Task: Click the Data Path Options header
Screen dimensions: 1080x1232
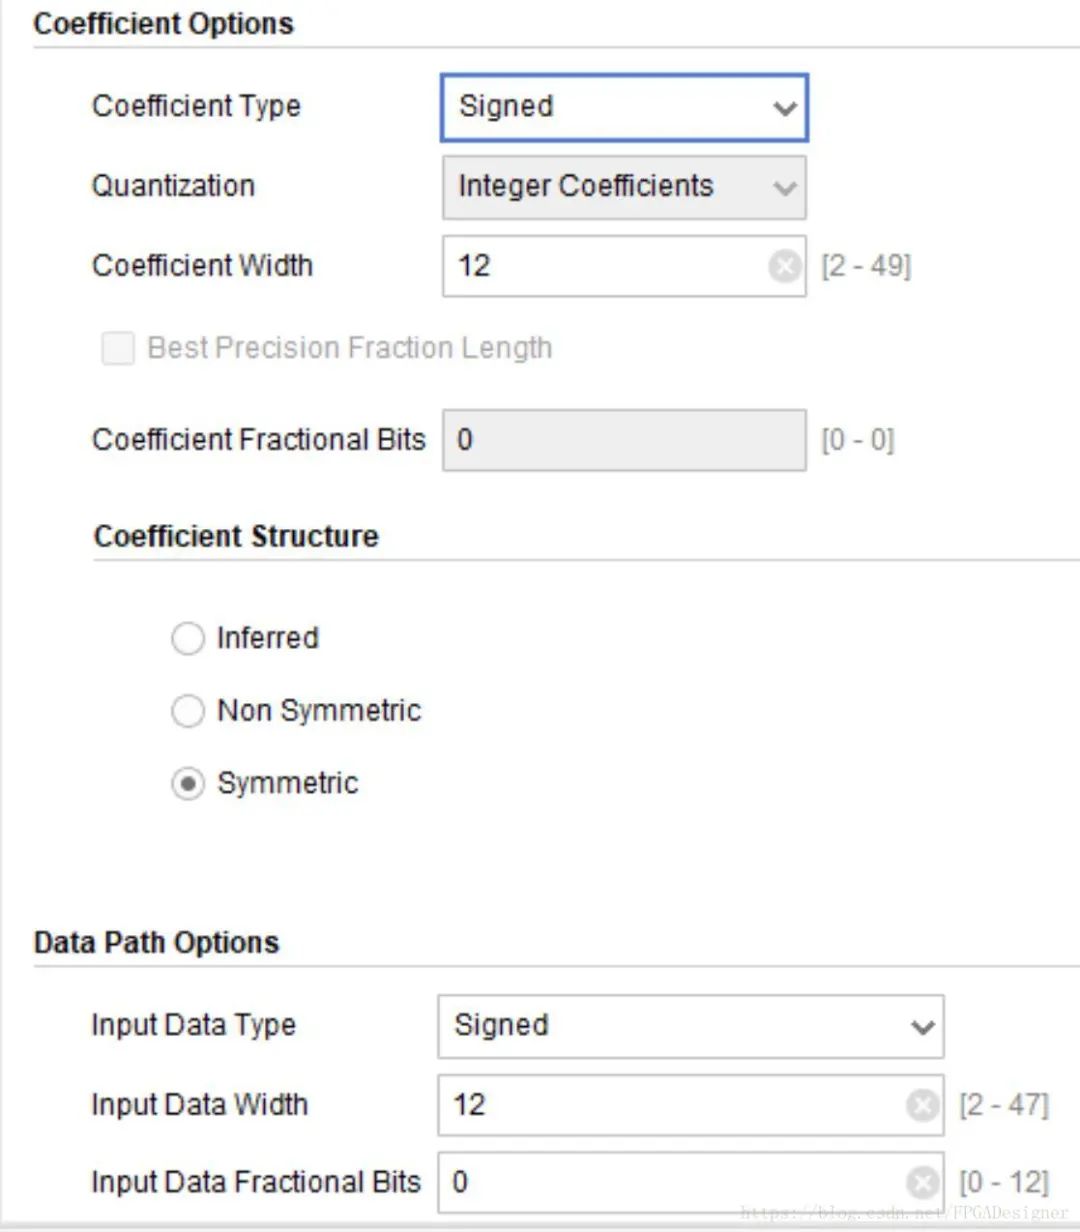Action: click(156, 942)
